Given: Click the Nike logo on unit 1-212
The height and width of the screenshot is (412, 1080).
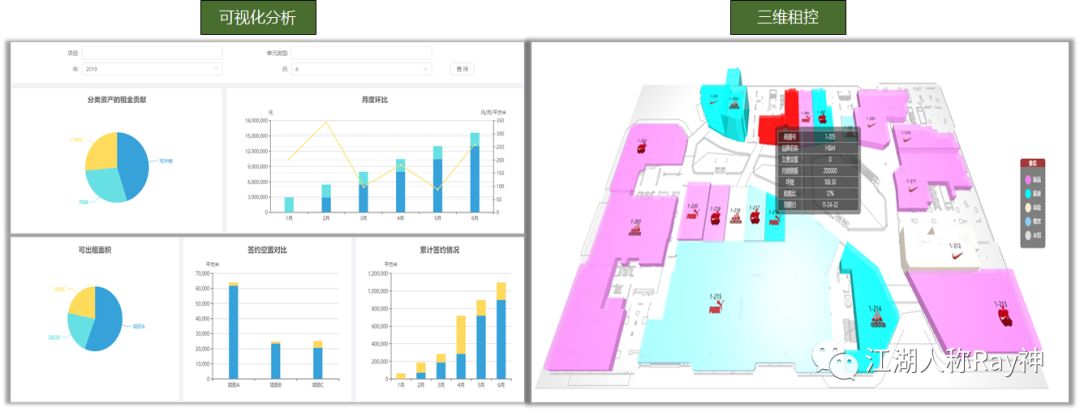Looking at the screenshot, I should point(953,256).
